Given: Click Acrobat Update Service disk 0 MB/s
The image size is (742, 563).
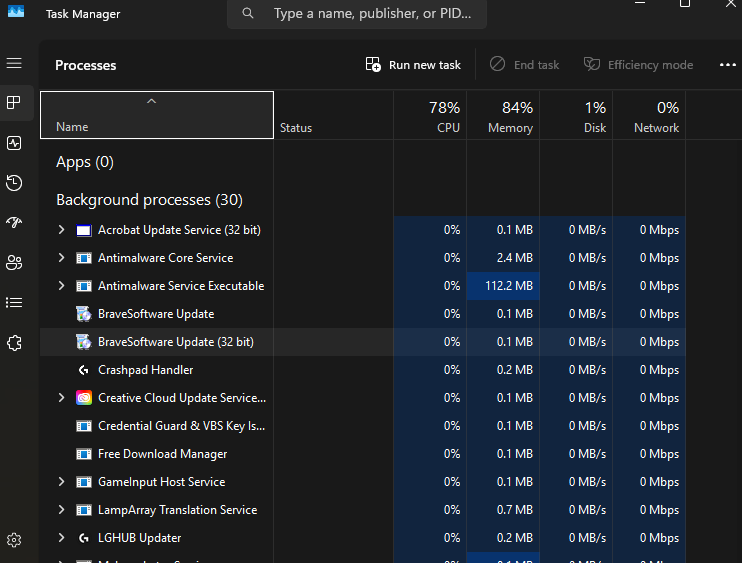Looking at the screenshot, I should pos(576,230).
